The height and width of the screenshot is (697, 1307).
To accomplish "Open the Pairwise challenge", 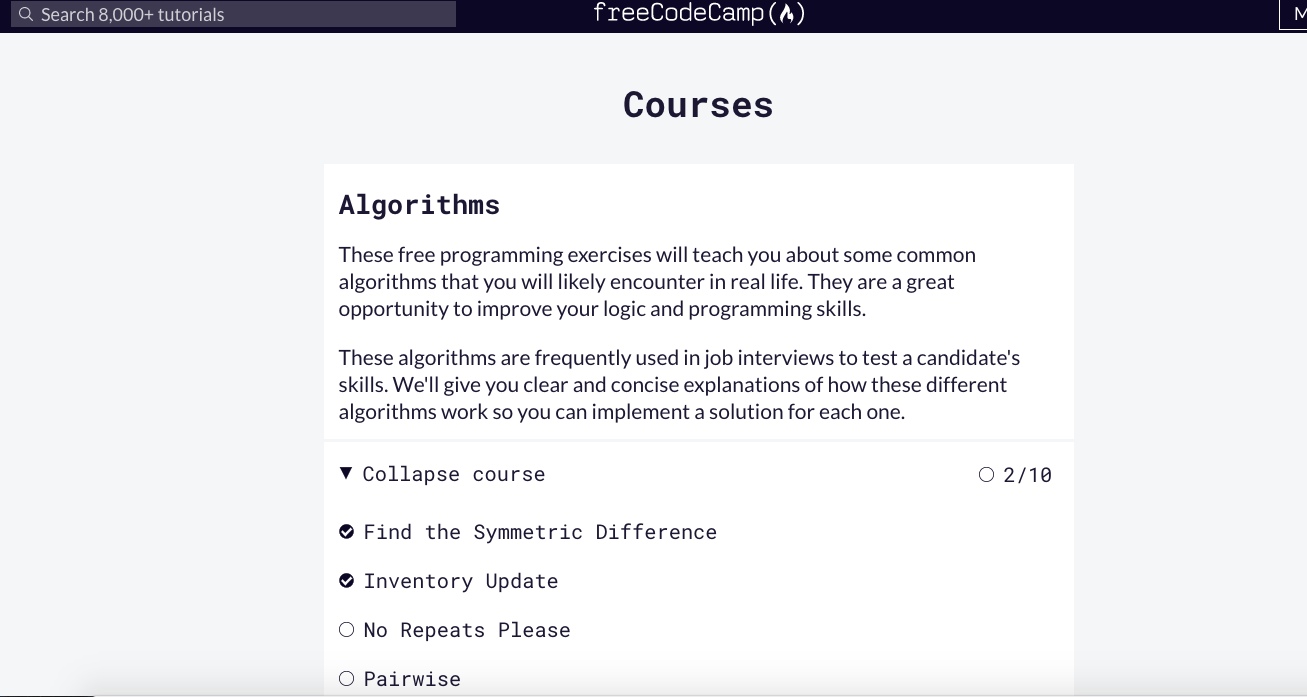I will [x=412, y=679].
